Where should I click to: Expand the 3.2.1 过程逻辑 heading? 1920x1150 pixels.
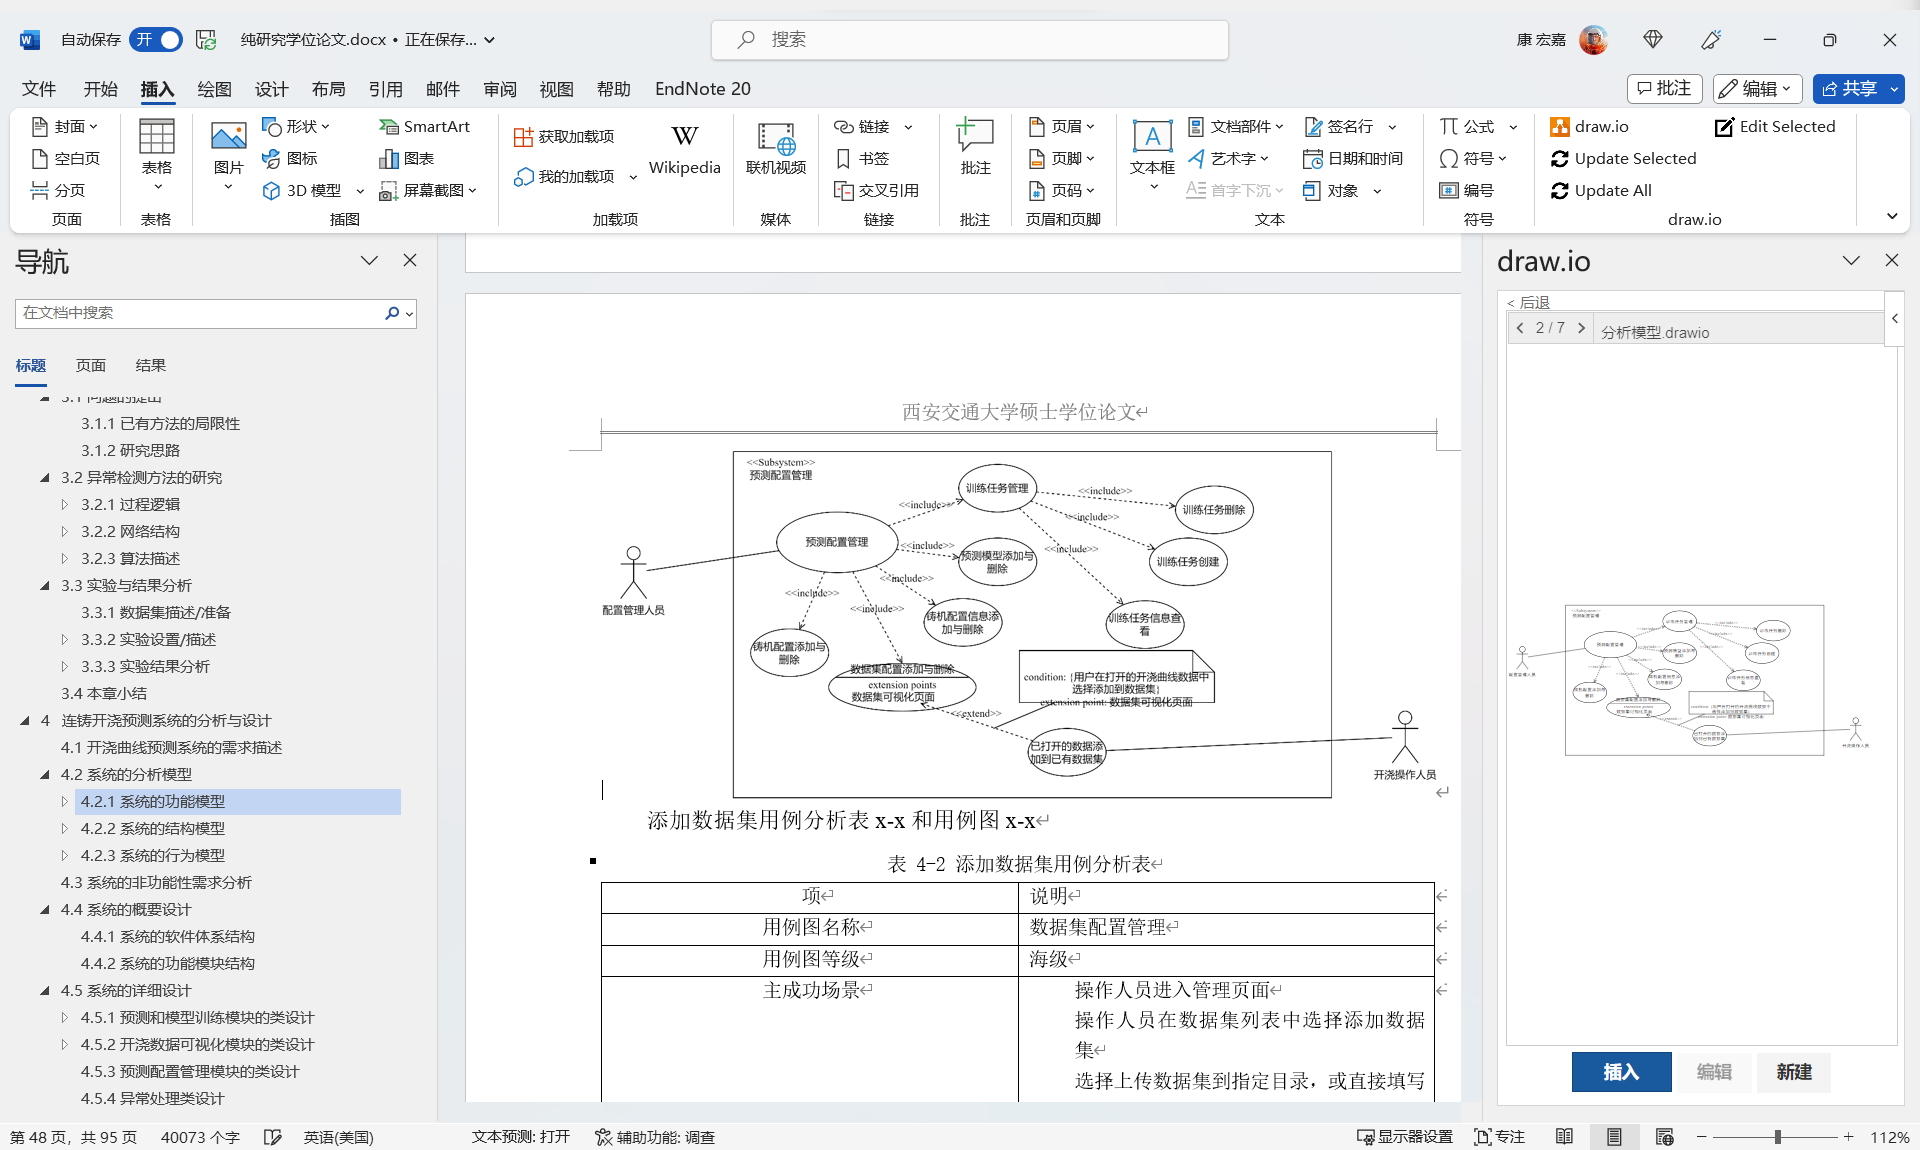click(65, 505)
